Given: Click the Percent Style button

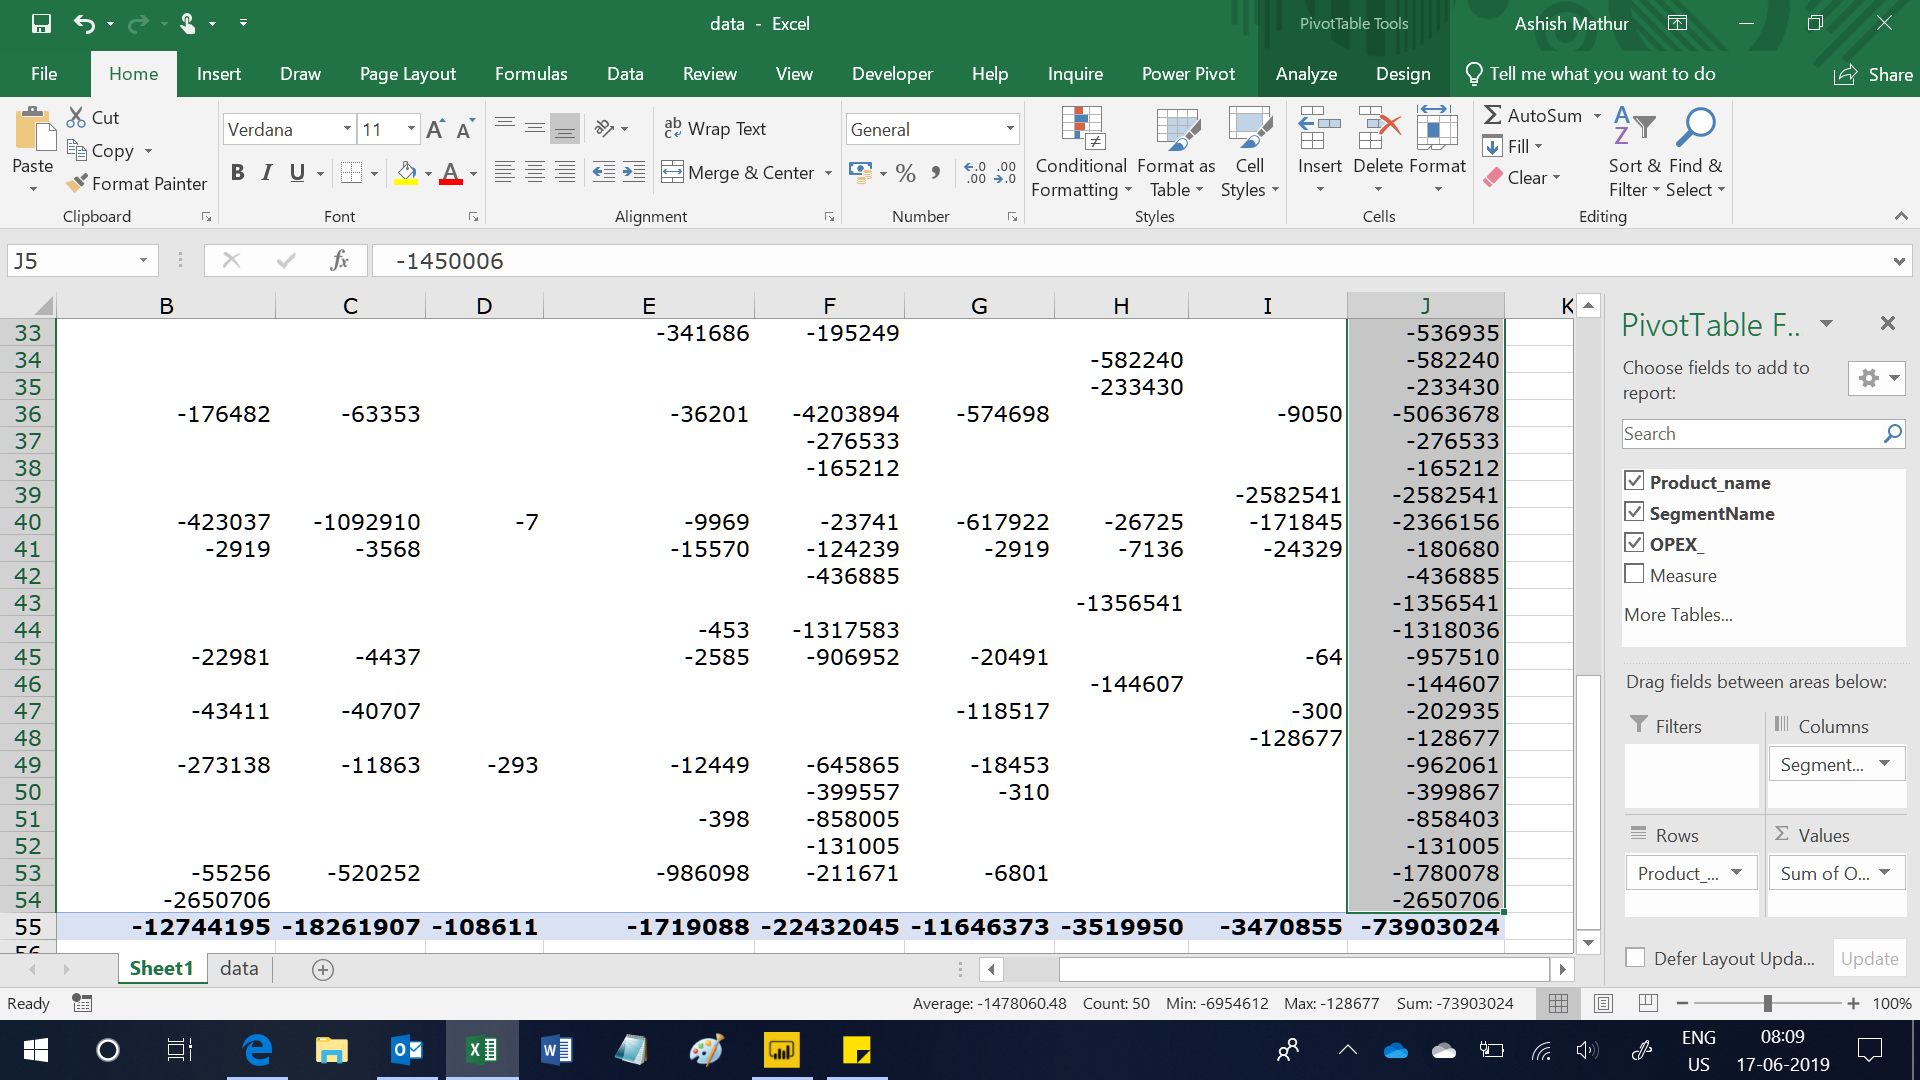Looking at the screenshot, I should tap(906, 173).
